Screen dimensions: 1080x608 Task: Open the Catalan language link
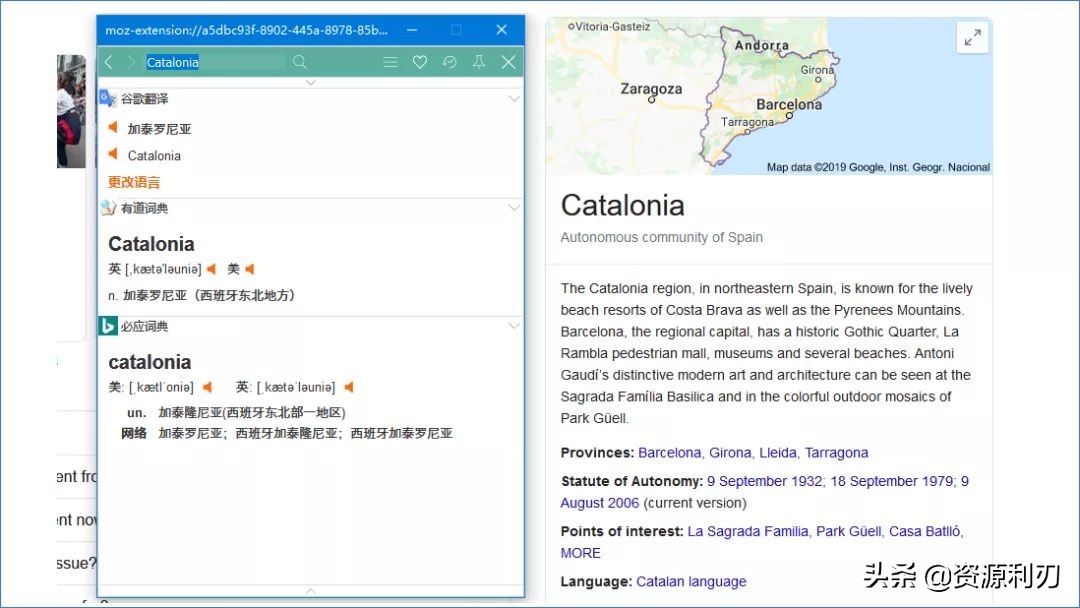click(x=691, y=581)
